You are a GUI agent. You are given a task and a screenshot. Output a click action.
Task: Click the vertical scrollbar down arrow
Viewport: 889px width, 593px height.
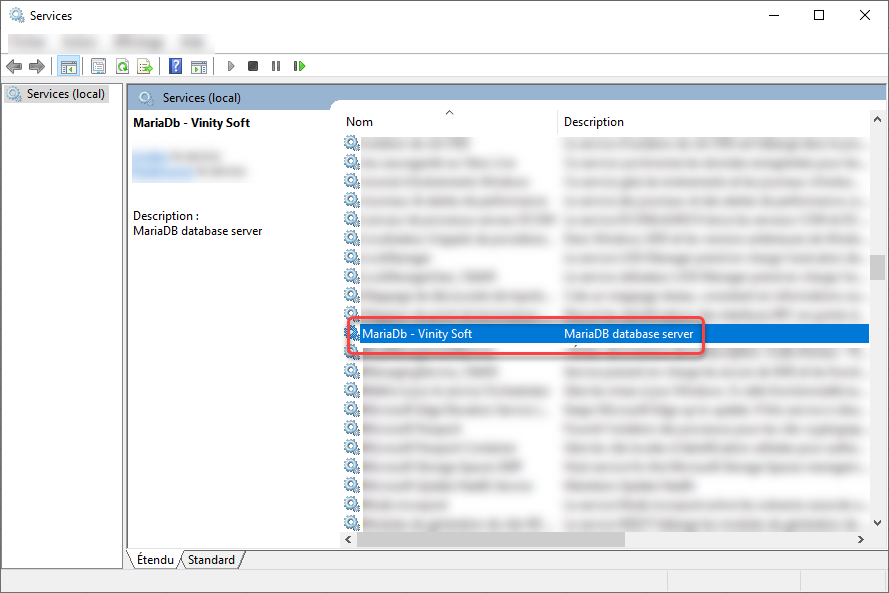(x=877, y=523)
